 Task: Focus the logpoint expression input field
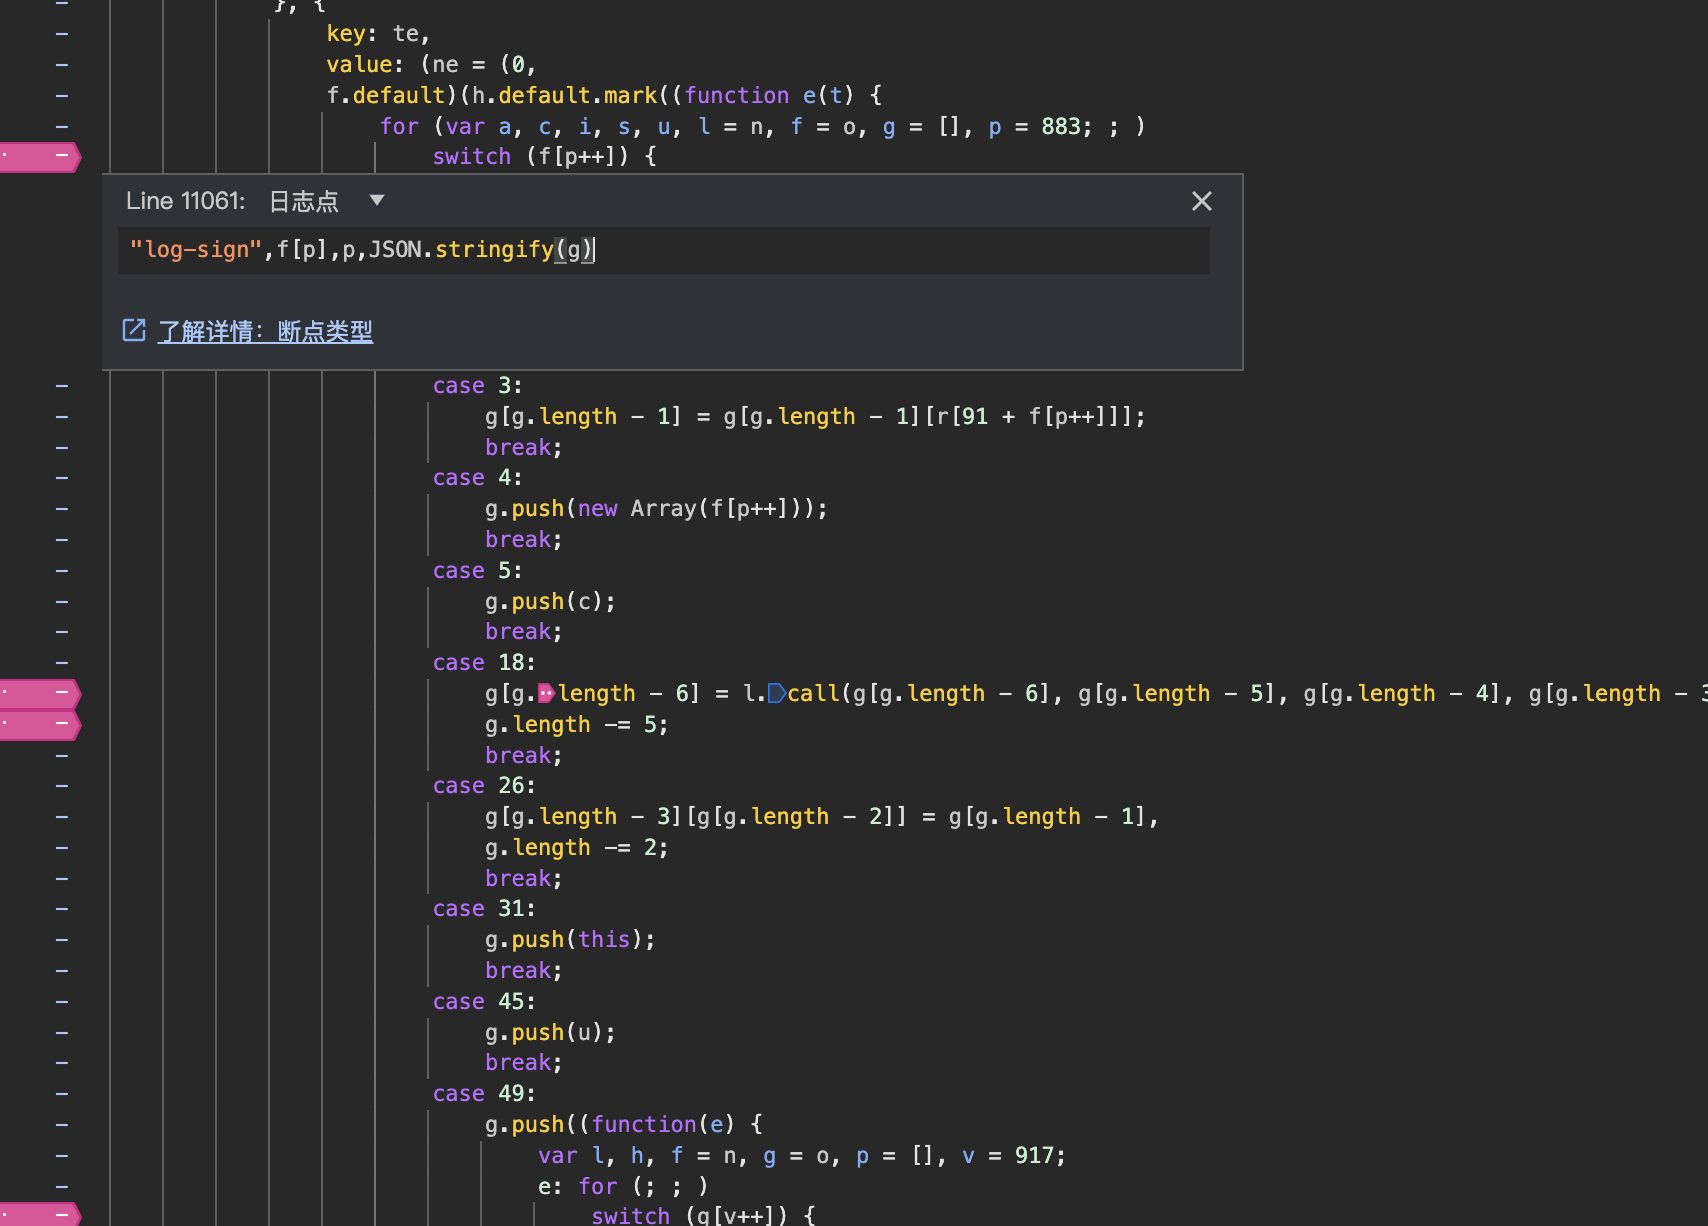pos(664,250)
